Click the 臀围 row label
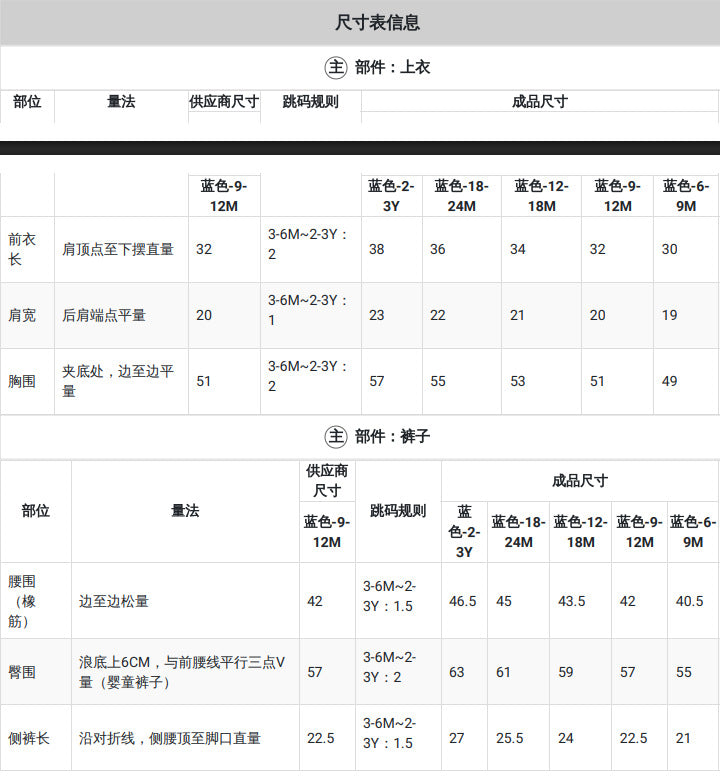Viewport: 720px width, 777px height. click(x=22, y=672)
